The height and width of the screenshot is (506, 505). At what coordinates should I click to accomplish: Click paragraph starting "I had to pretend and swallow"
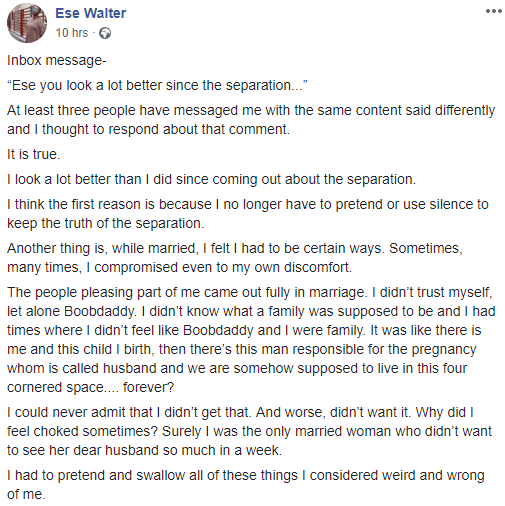246,485
